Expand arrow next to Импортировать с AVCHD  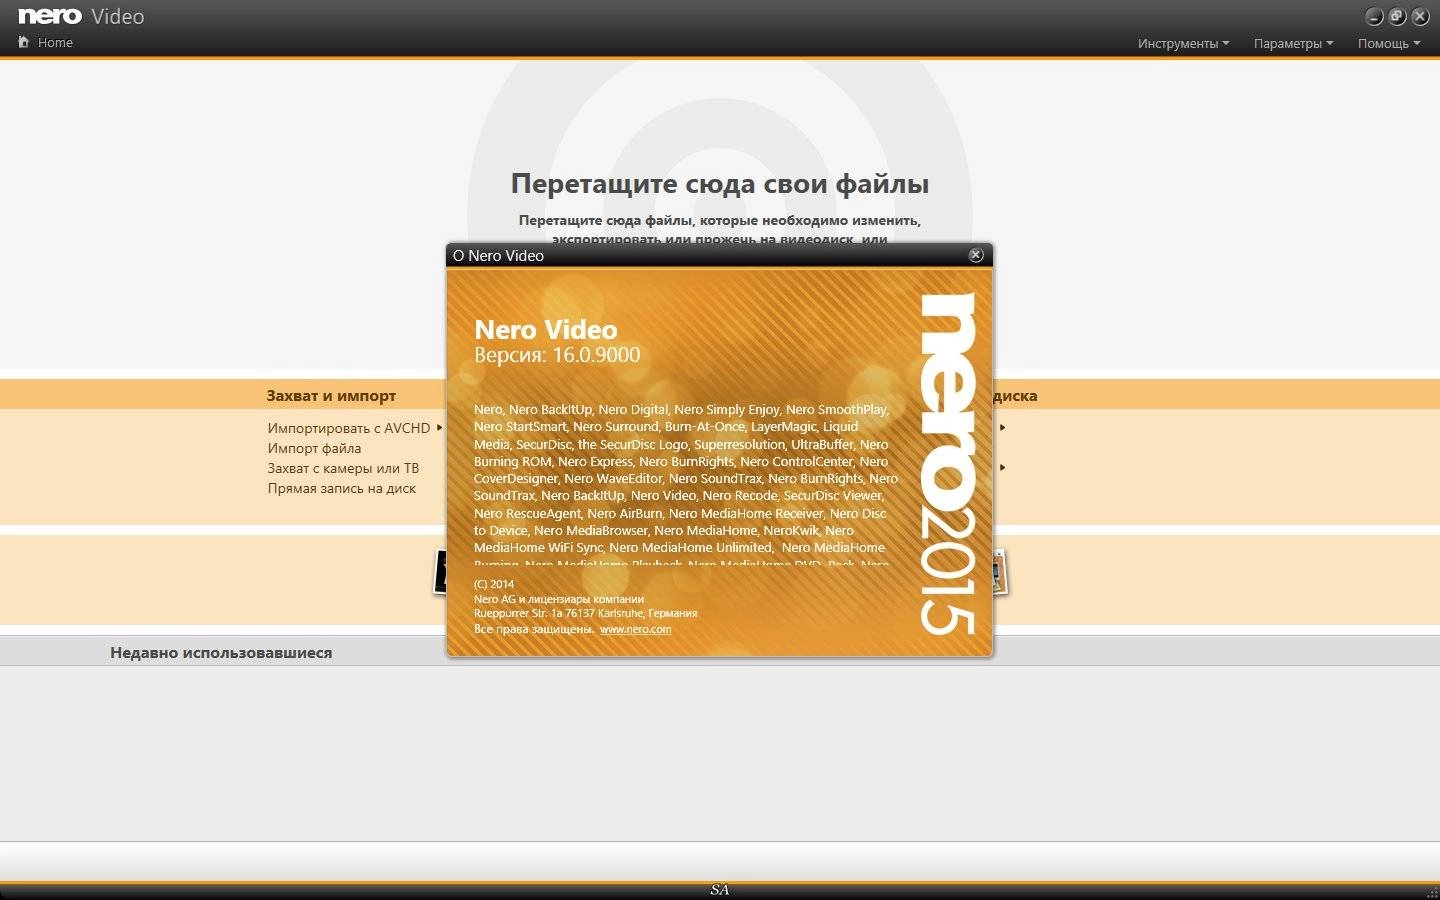pyautogui.click(x=439, y=427)
